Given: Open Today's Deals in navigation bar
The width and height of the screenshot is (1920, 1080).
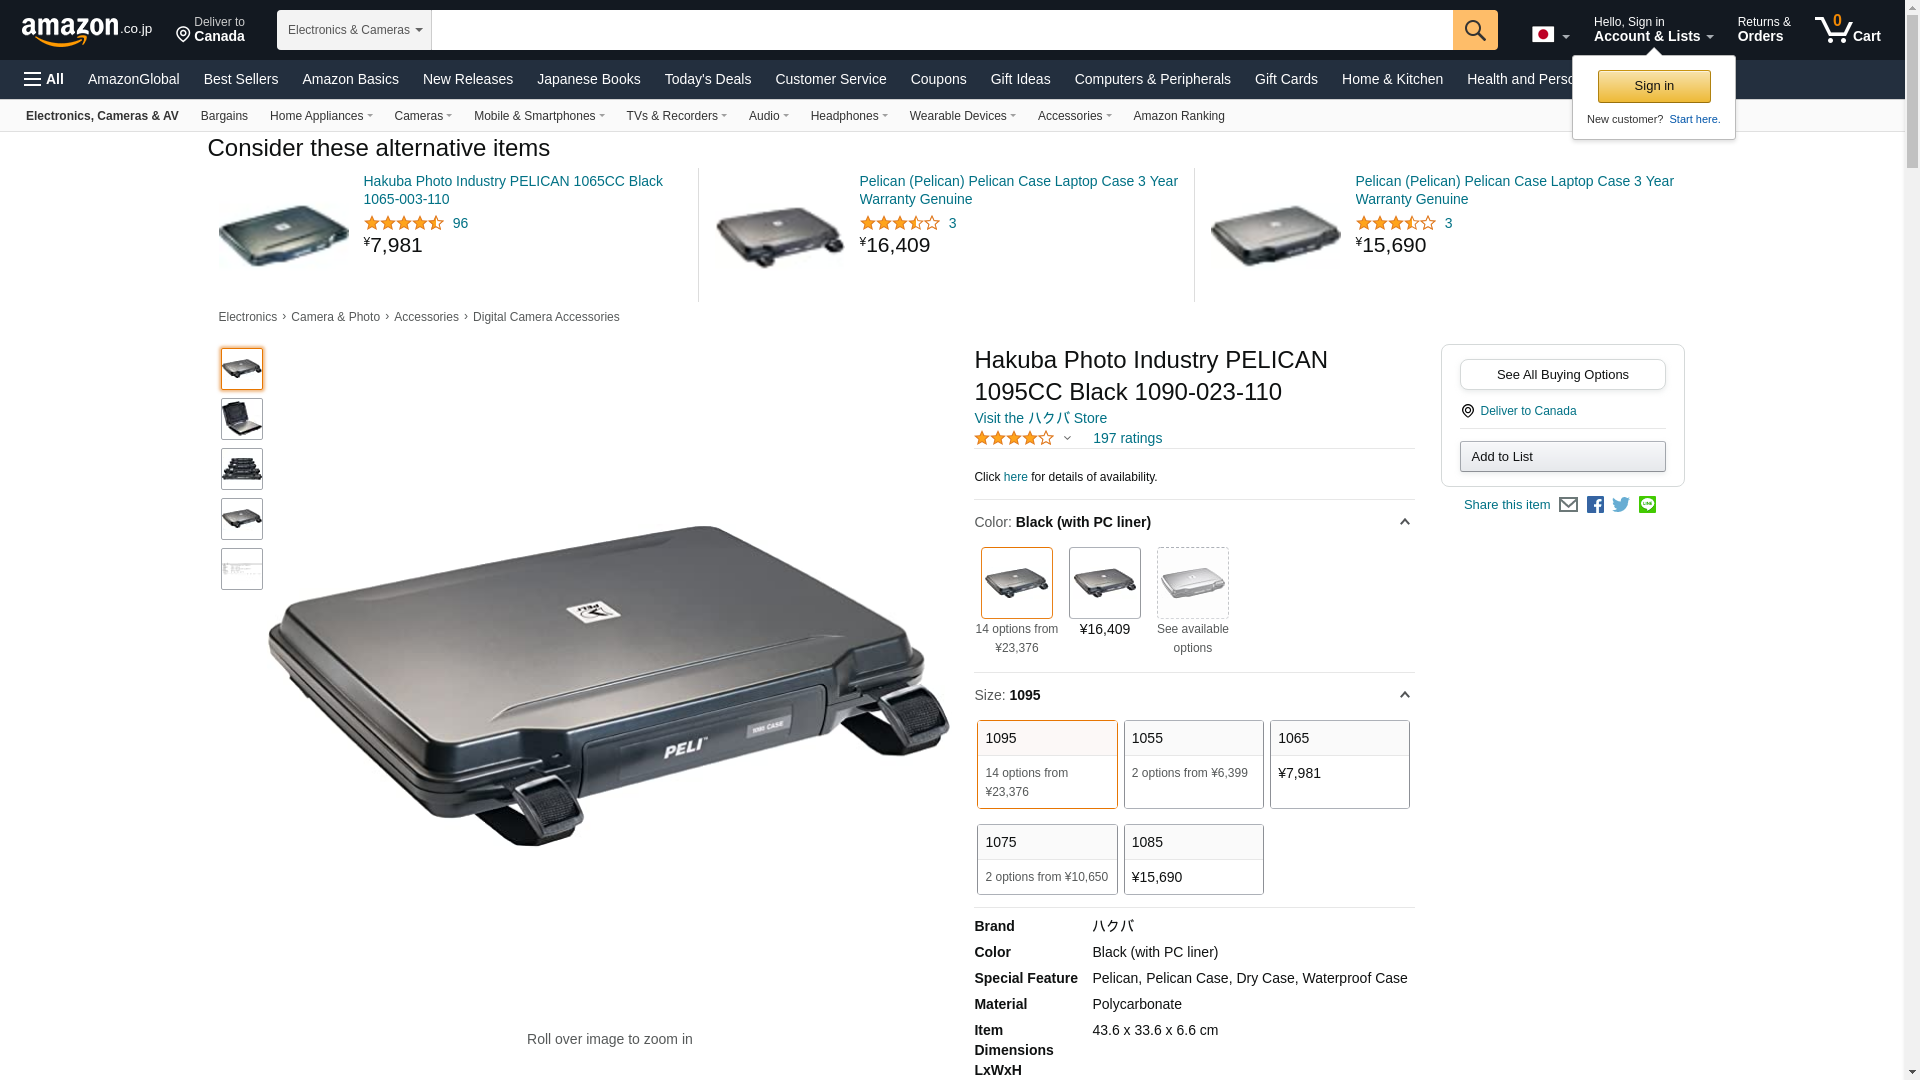Looking at the screenshot, I should [707, 79].
